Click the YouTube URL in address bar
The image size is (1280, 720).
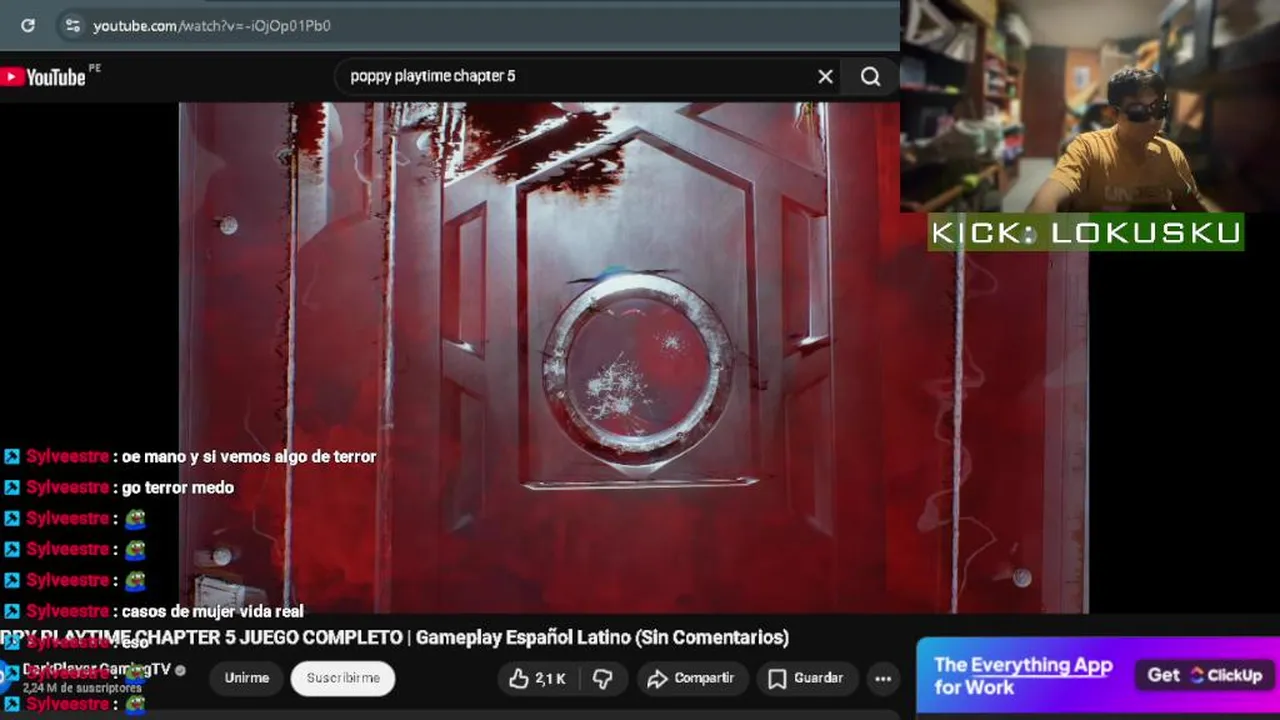click(x=212, y=26)
